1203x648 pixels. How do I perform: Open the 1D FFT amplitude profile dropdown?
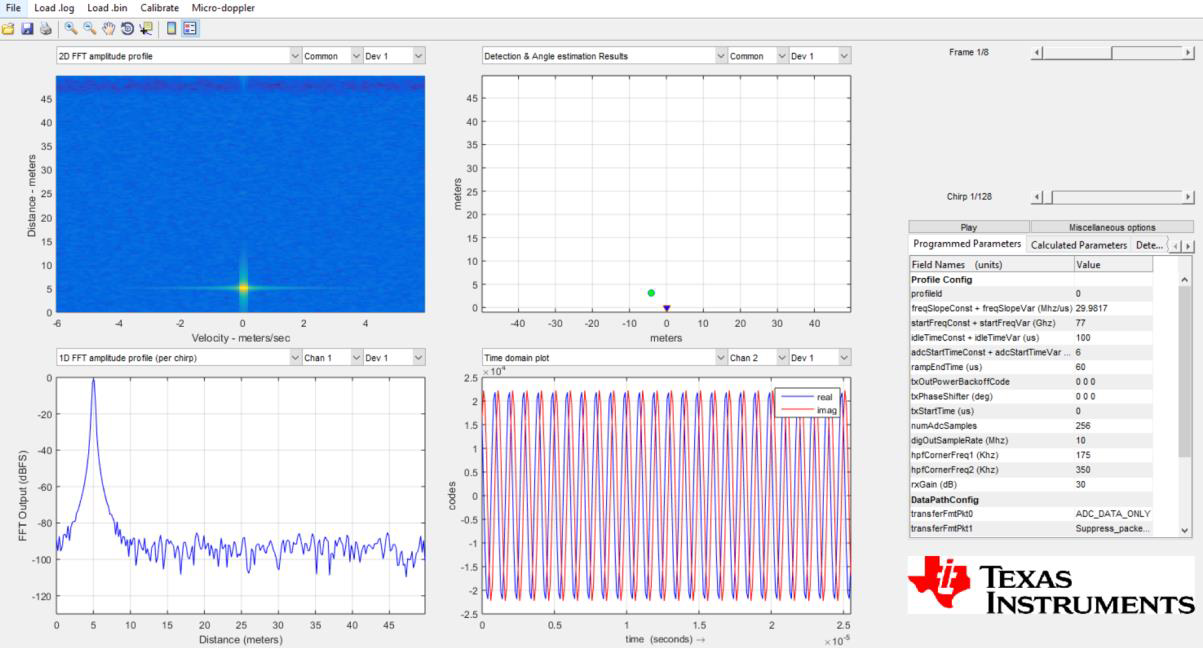(x=178, y=357)
